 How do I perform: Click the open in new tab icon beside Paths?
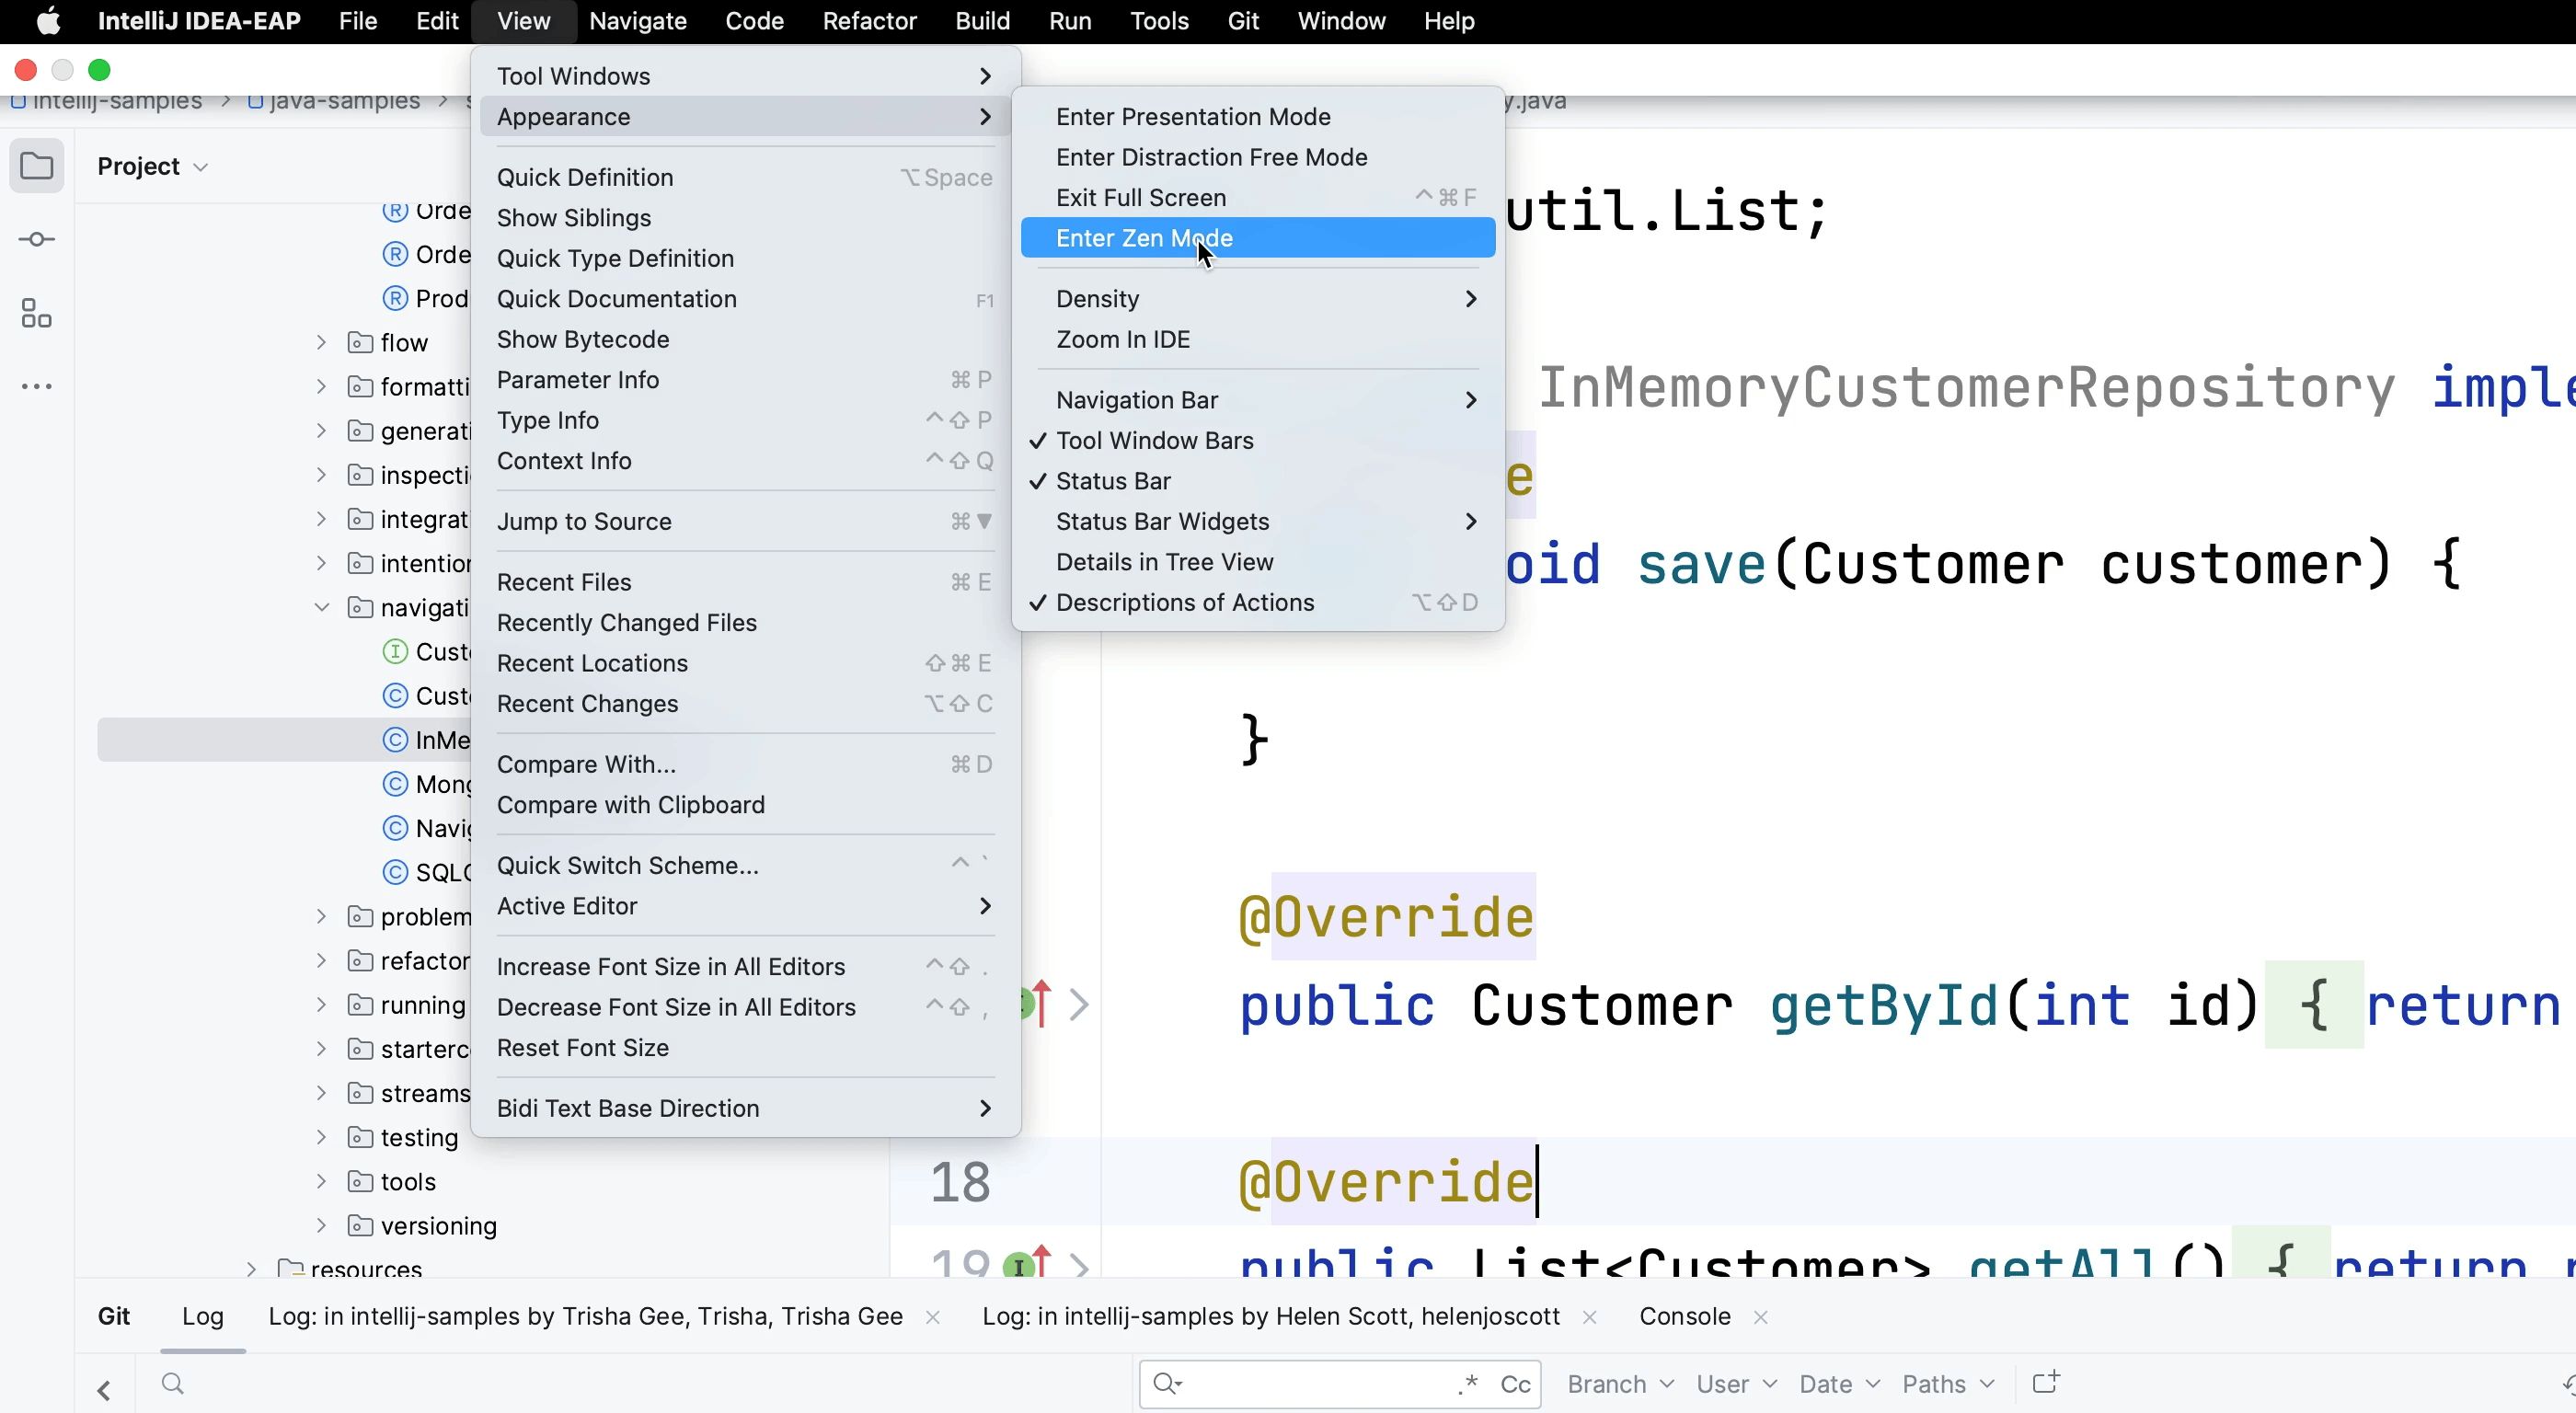(2047, 1382)
